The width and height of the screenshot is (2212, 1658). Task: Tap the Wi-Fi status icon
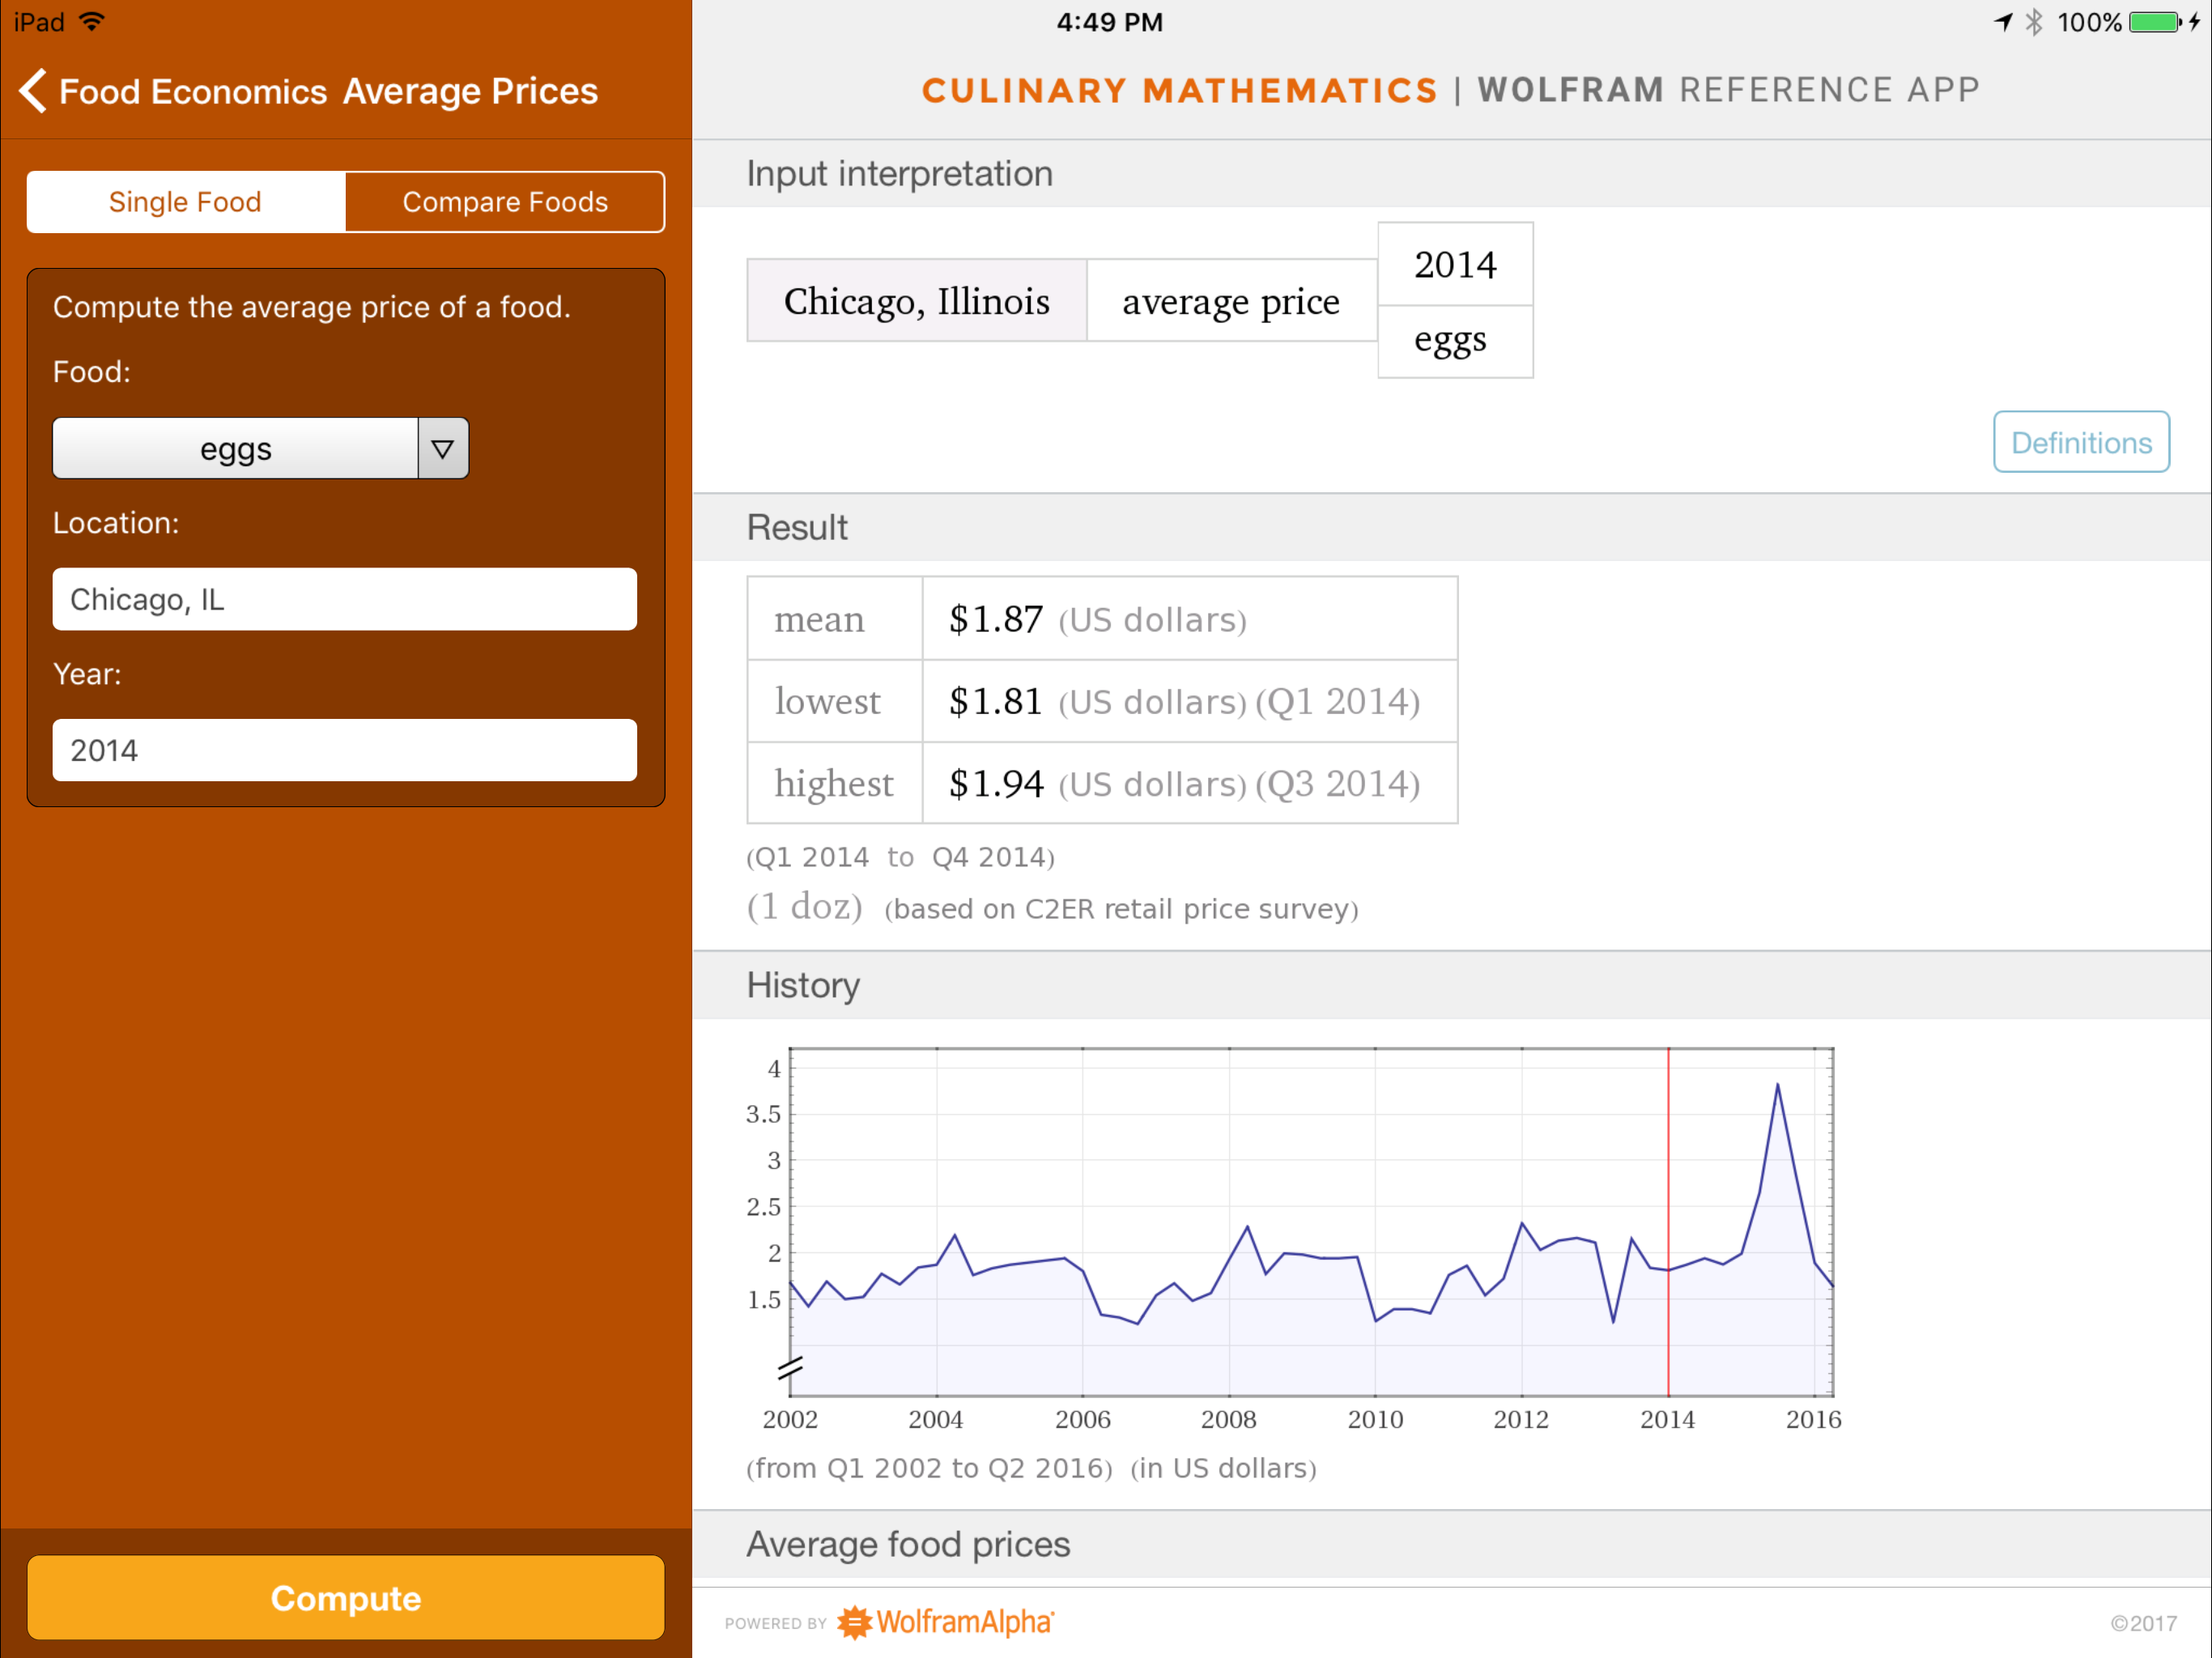[x=92, y=22]
